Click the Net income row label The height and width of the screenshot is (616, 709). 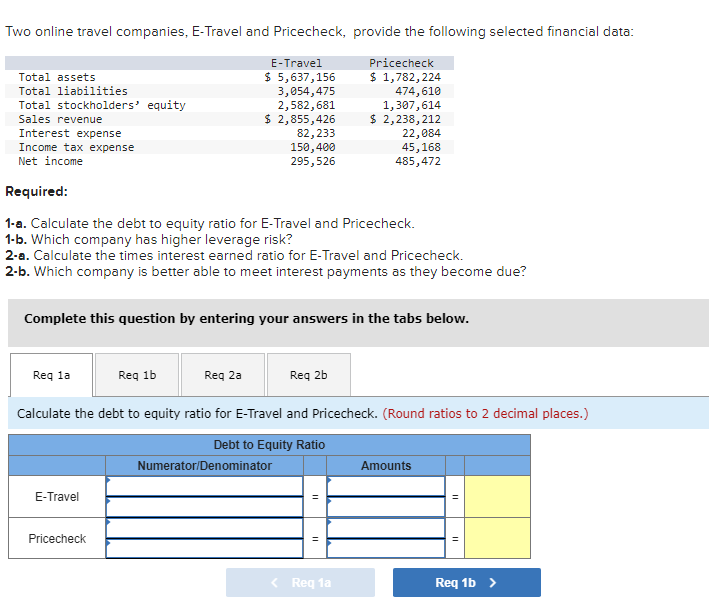coord(51,161)
